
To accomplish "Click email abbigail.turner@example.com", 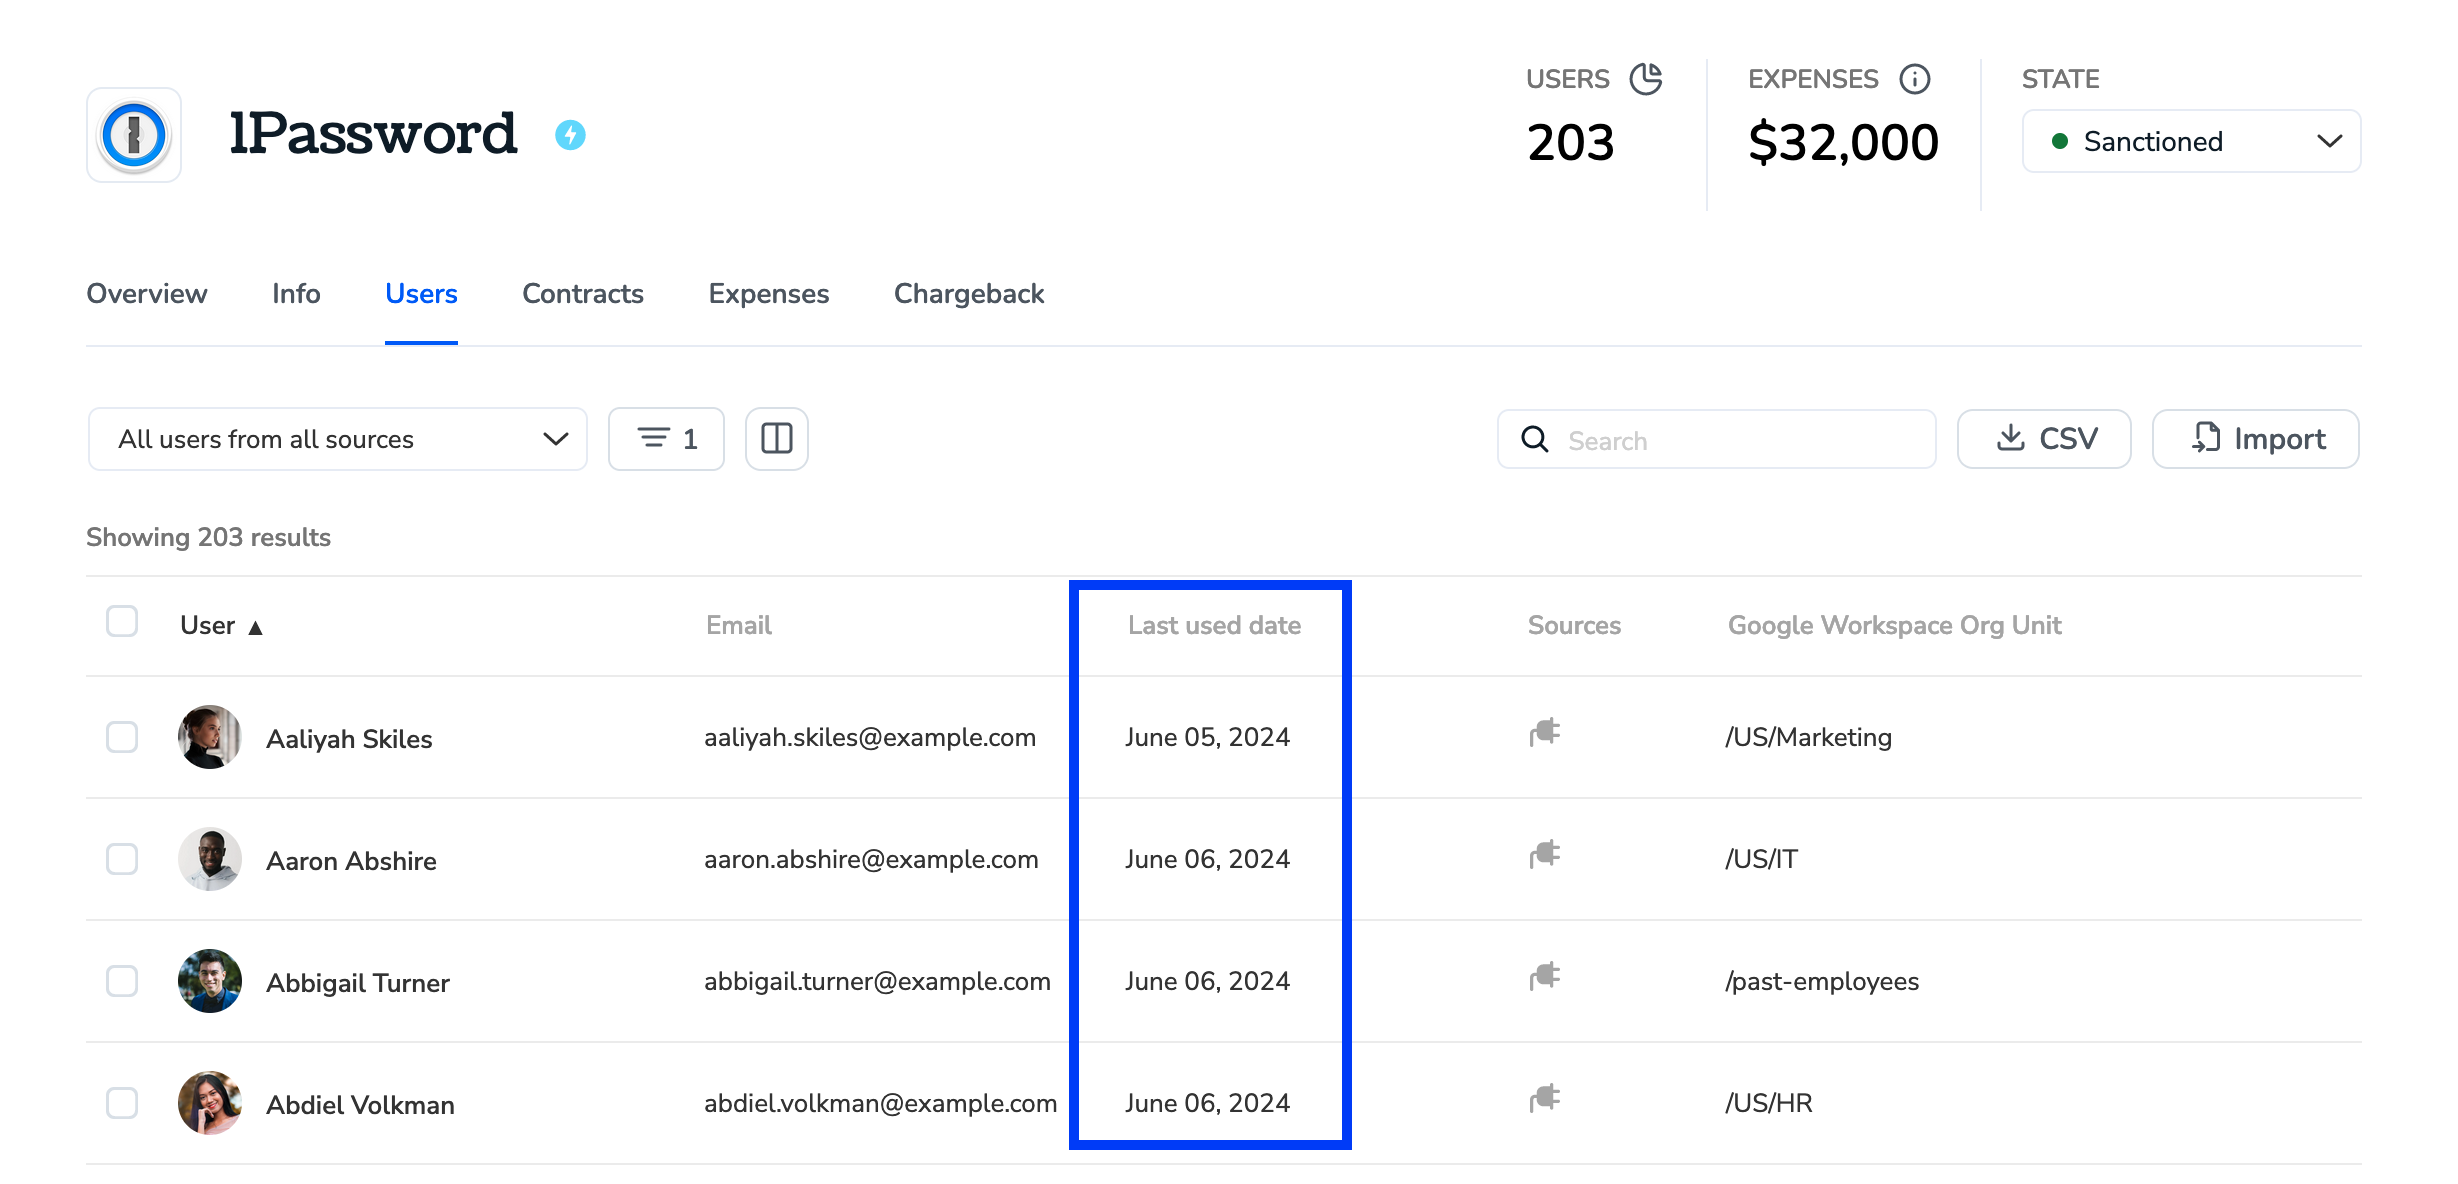I will tap(877, 982).
